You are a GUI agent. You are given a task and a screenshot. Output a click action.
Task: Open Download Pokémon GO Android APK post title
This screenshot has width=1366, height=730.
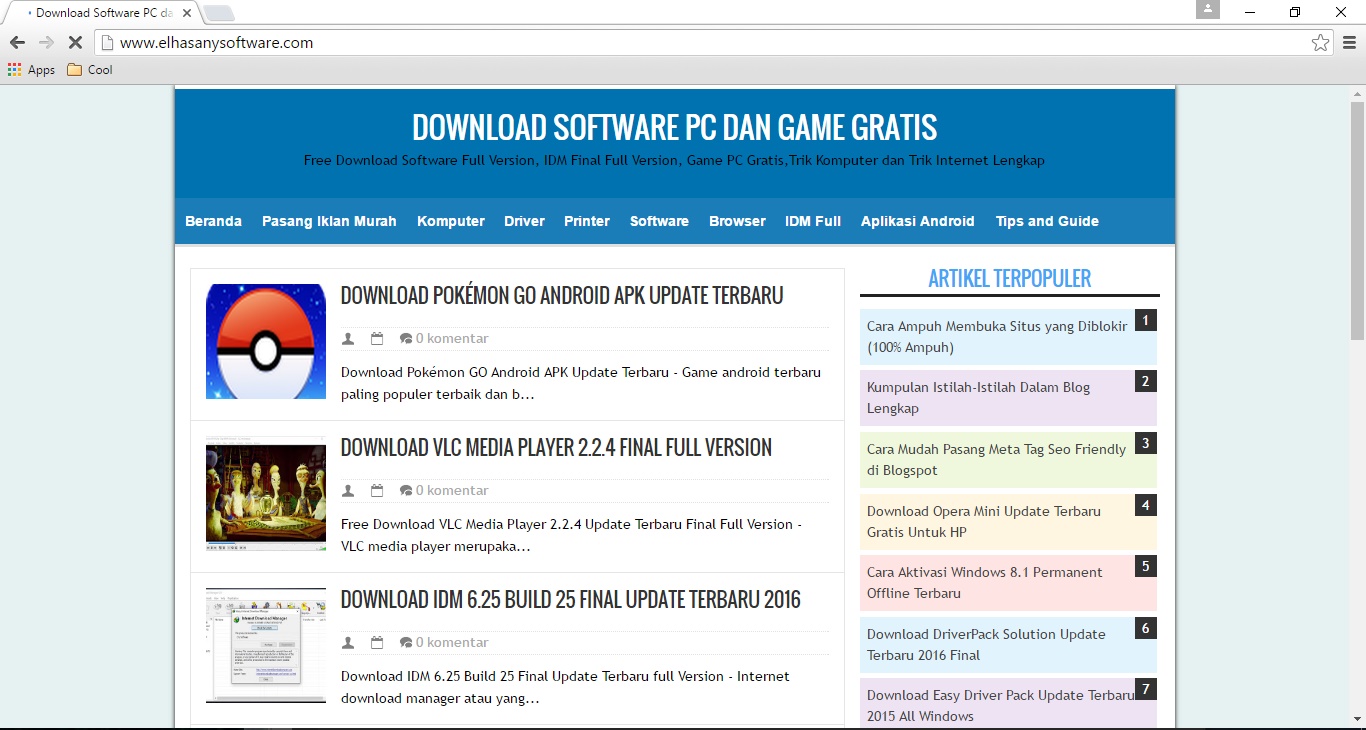pos(562,295)
